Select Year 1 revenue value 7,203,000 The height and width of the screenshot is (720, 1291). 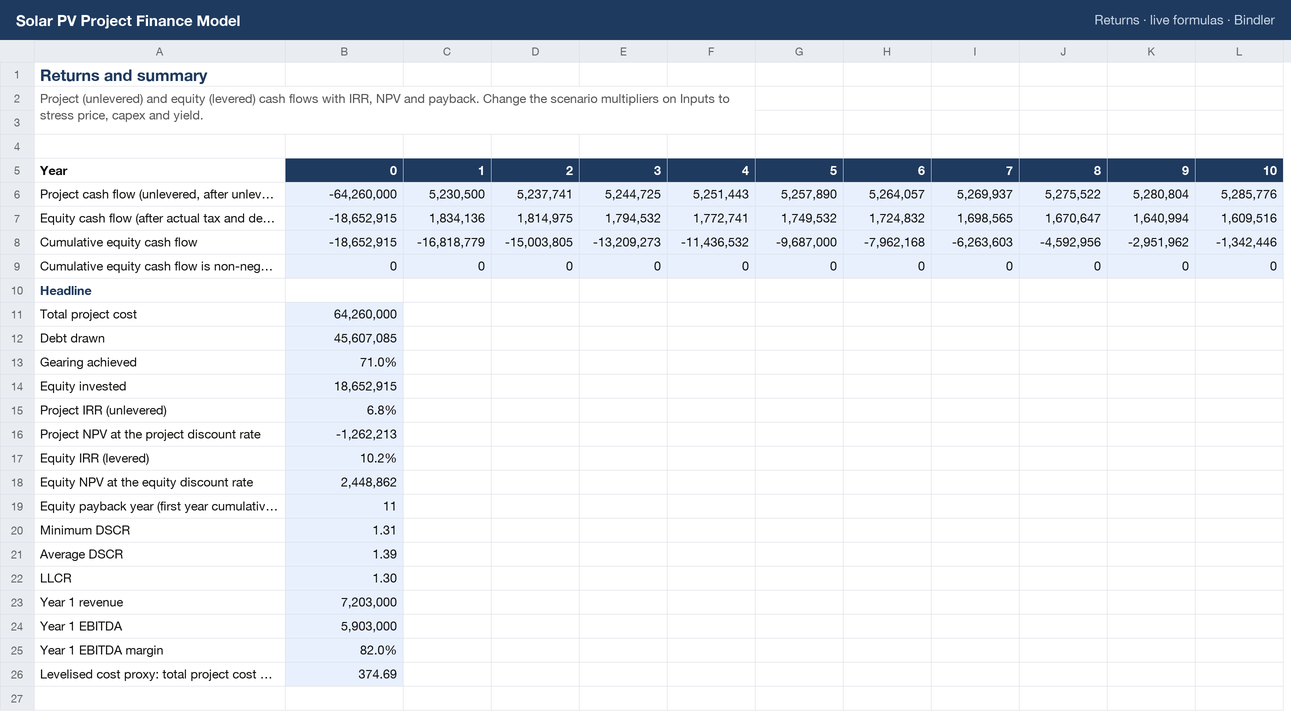344,602
